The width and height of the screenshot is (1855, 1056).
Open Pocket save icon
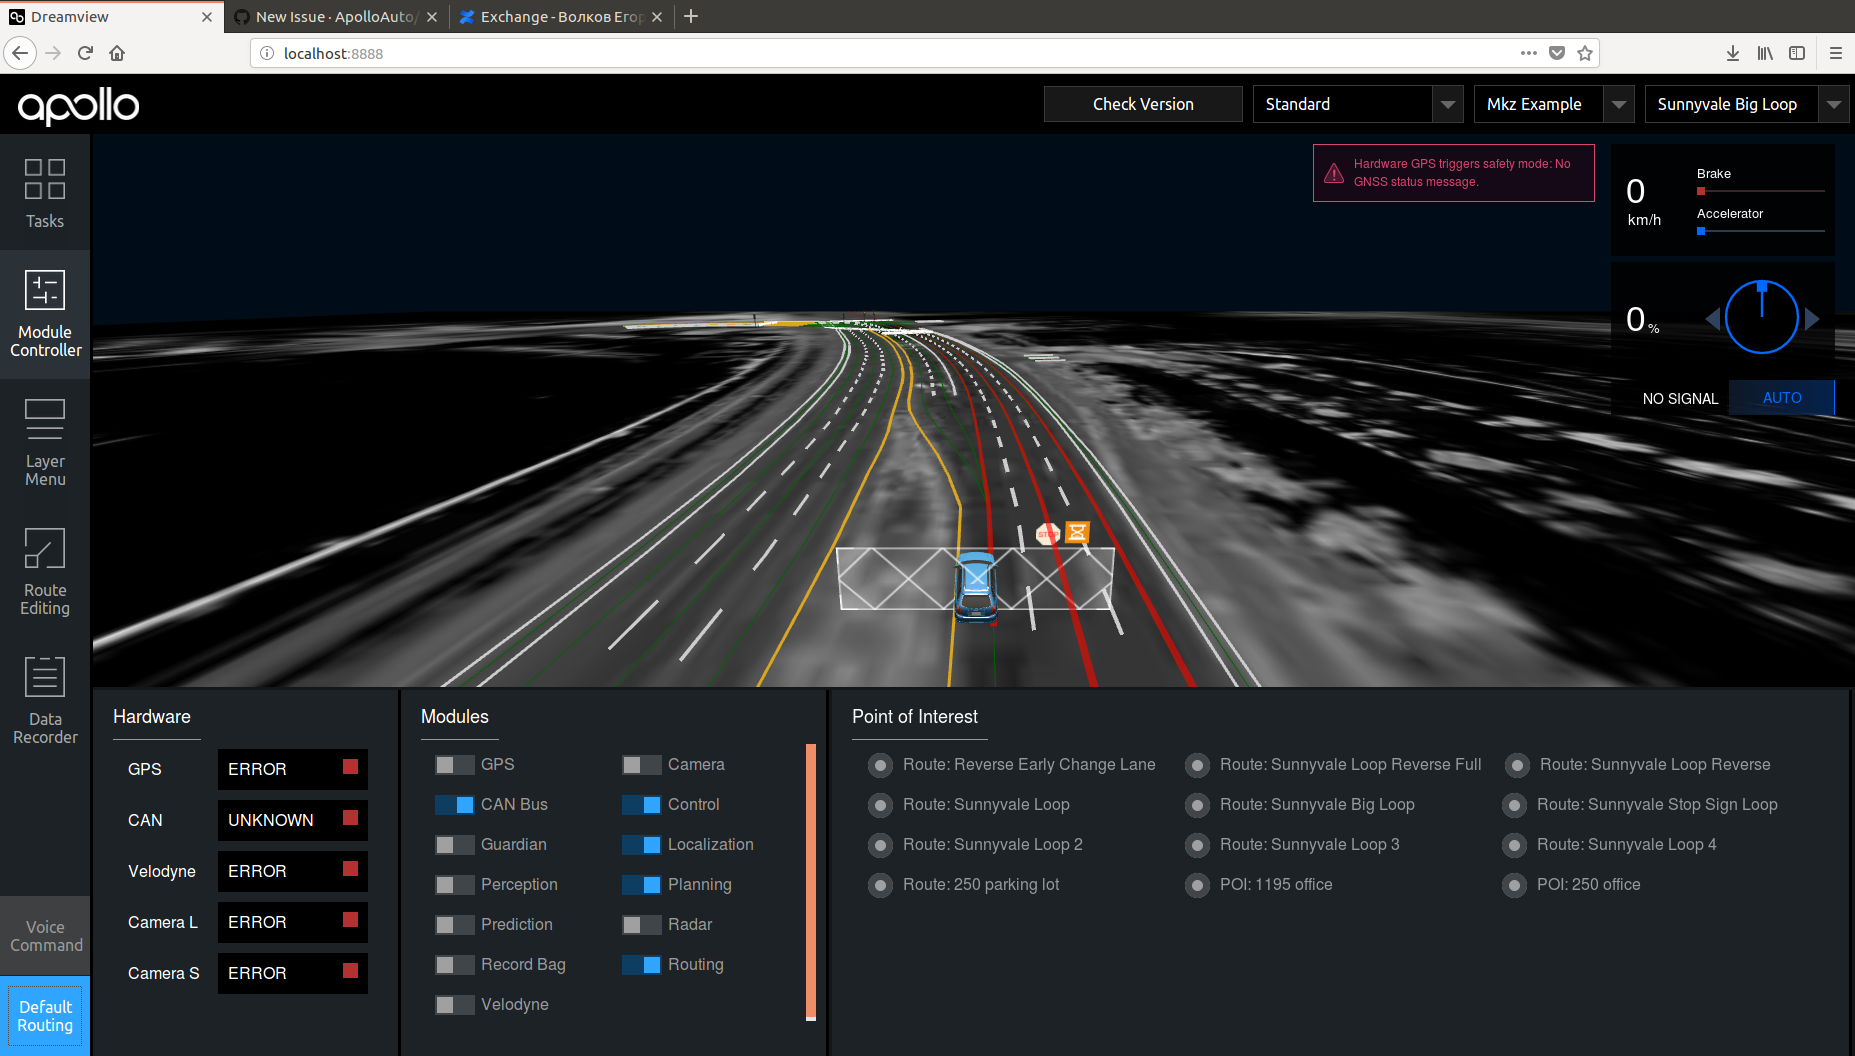click(1557, 53)
